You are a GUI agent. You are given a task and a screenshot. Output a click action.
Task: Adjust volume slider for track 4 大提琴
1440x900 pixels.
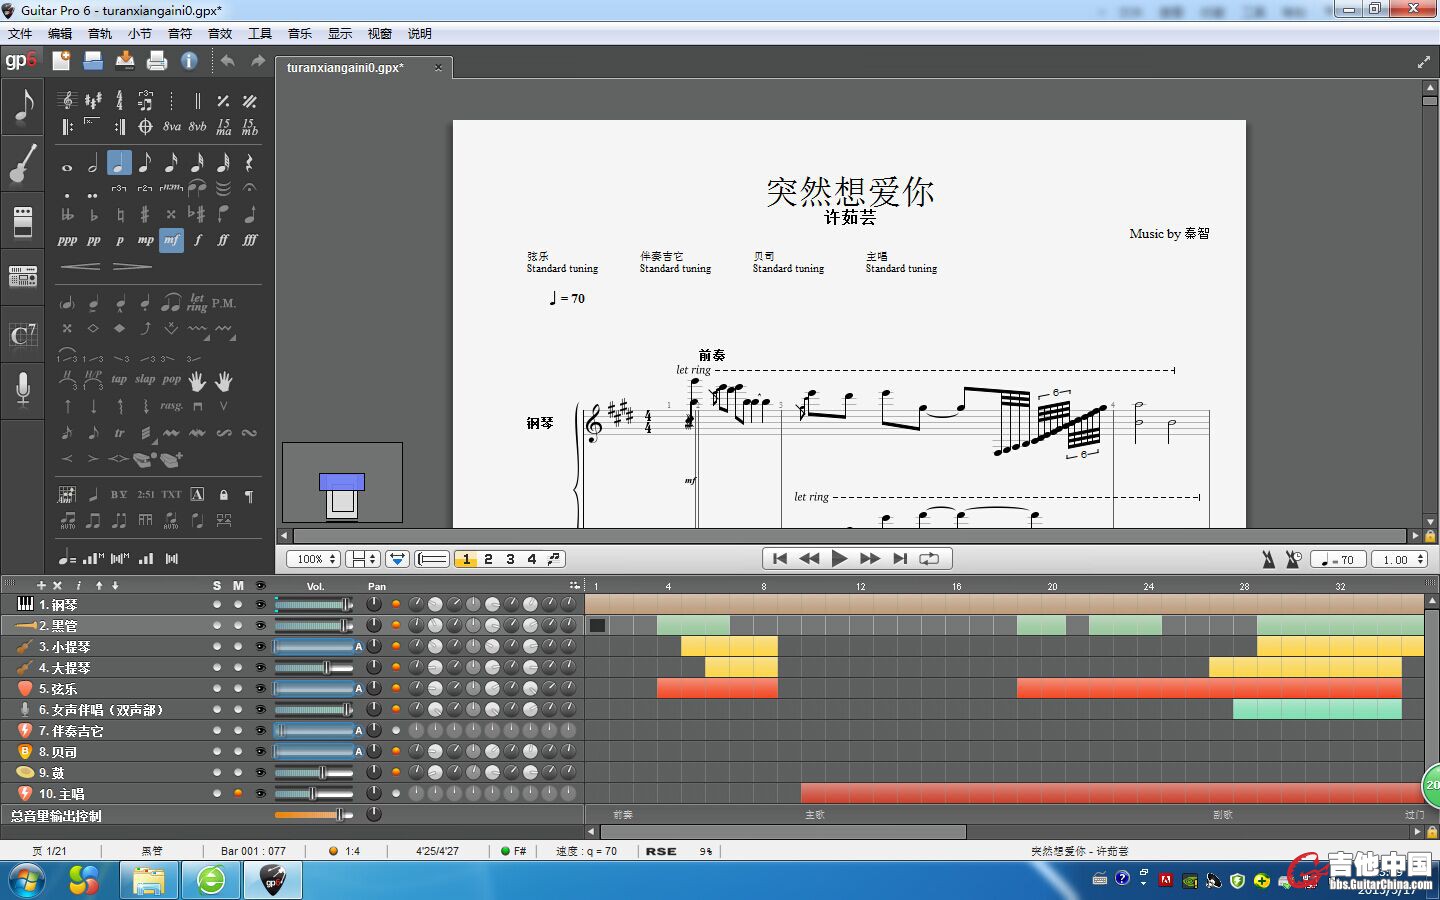click(x=314, y=668)
